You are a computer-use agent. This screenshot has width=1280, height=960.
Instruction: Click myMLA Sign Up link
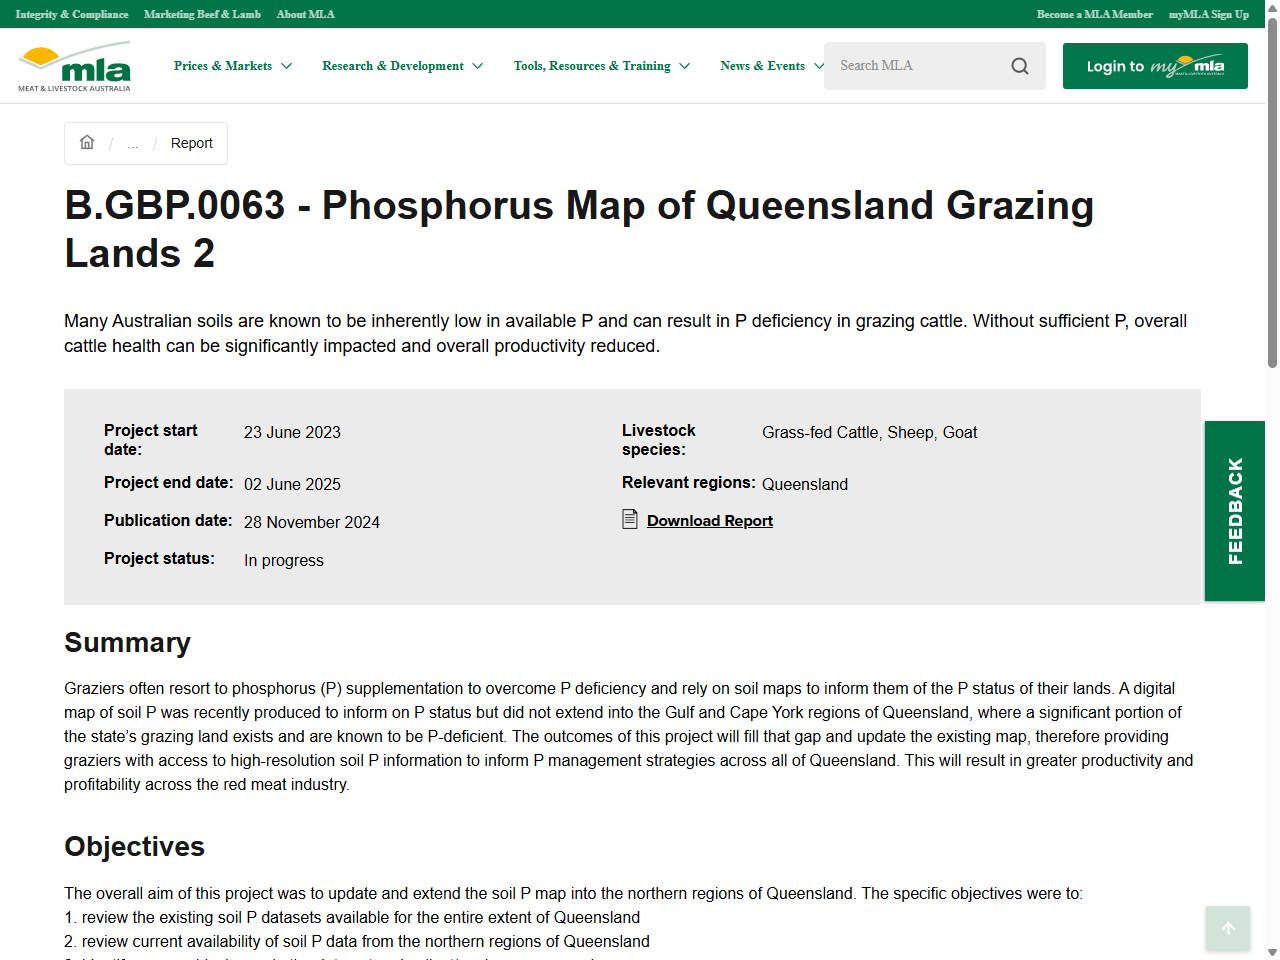pyautogui.click(x=1209, y=14)
